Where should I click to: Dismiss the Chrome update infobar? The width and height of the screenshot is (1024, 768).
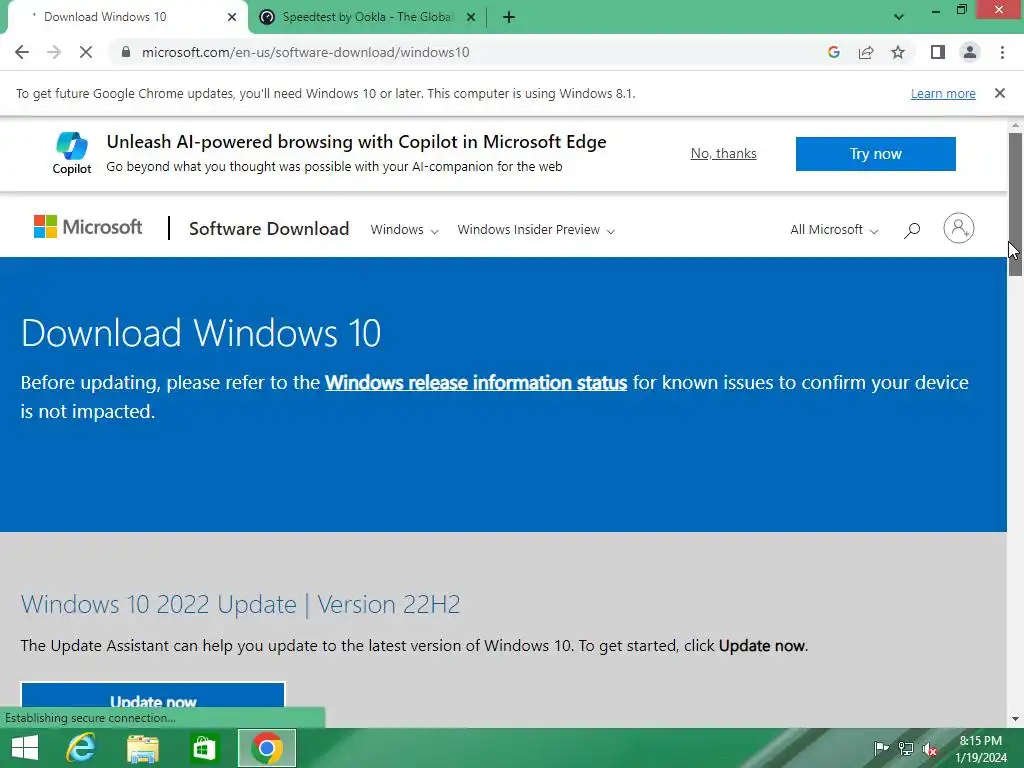pos(1000,93)
